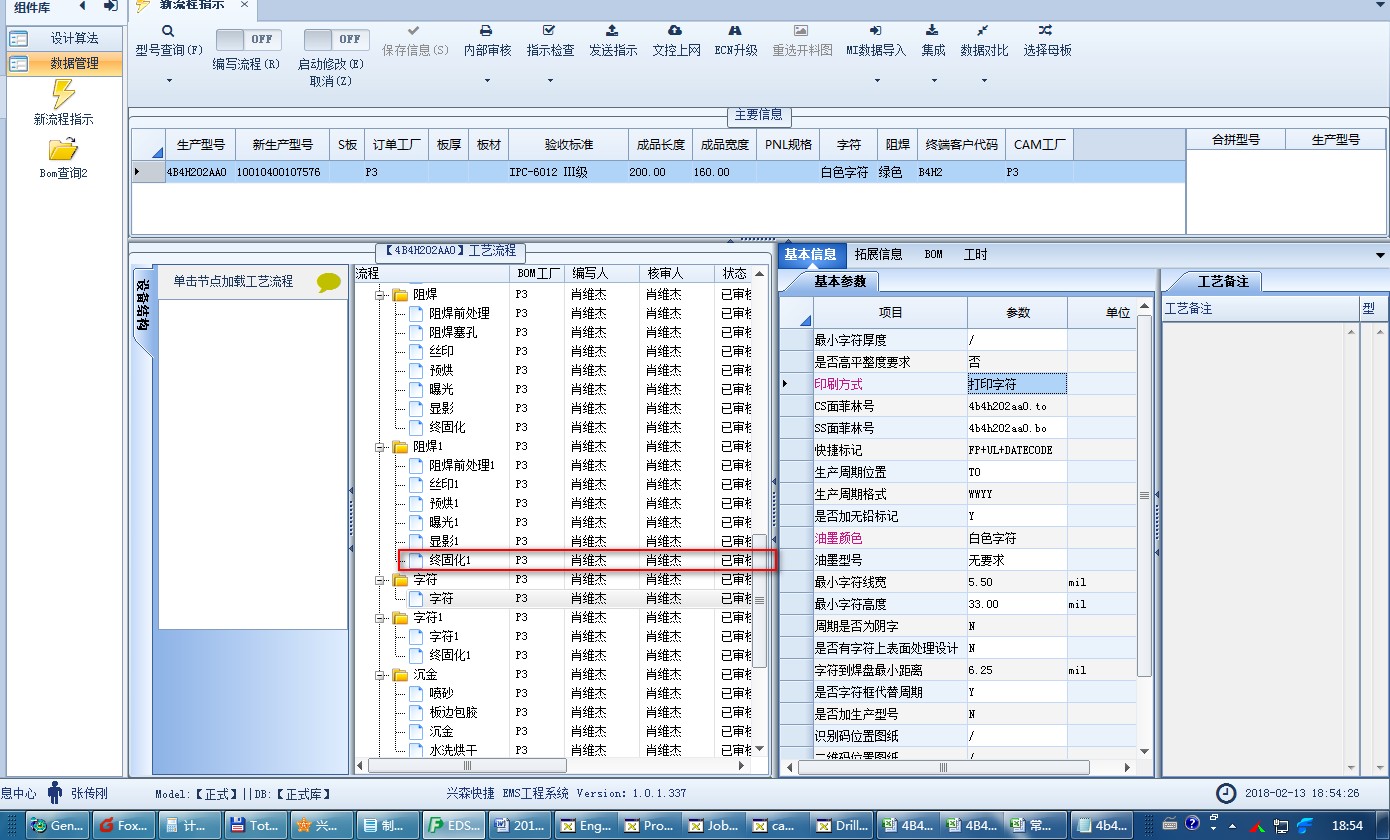The width and height of the screenshot is (1390, 840).
Task: Click the process tree vertical scrollbar
Action: (x=759, y=600)
